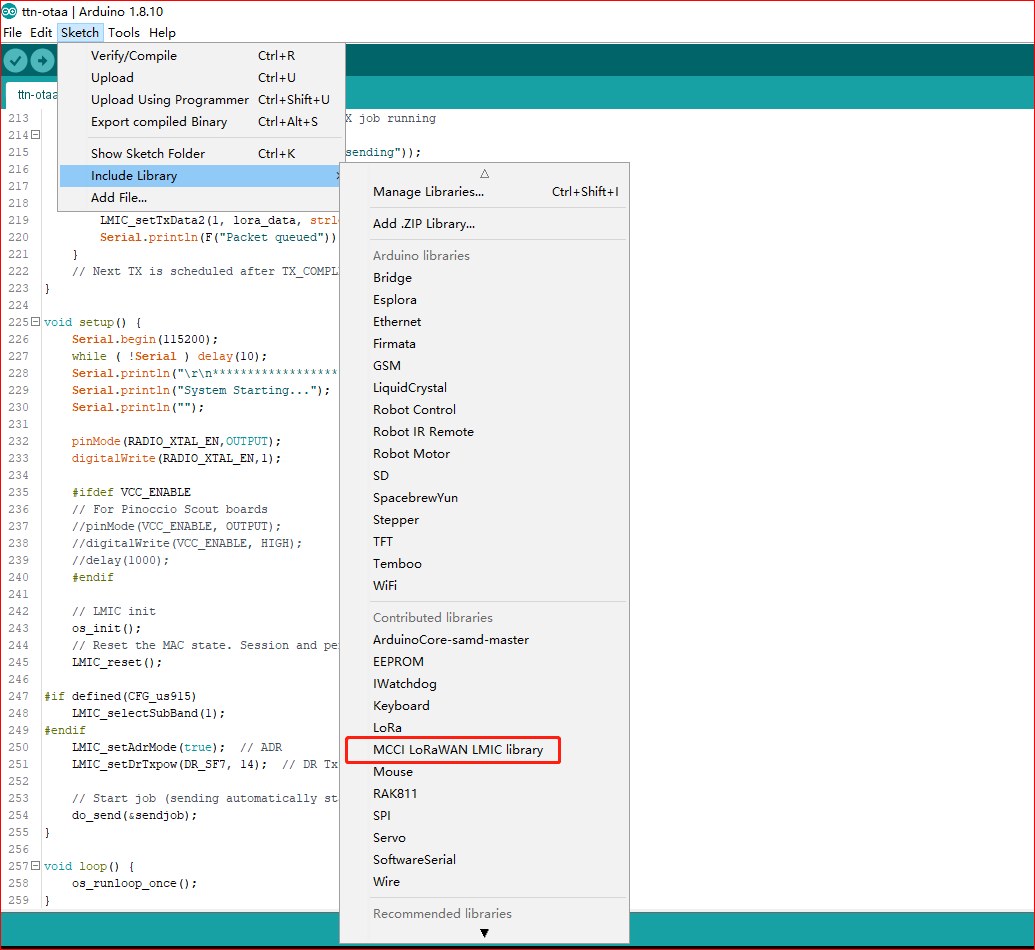Image resolution: width=1035 pixels, height=950 pixels.
Task: Include the Mouse library
Action: pos(484,771)
